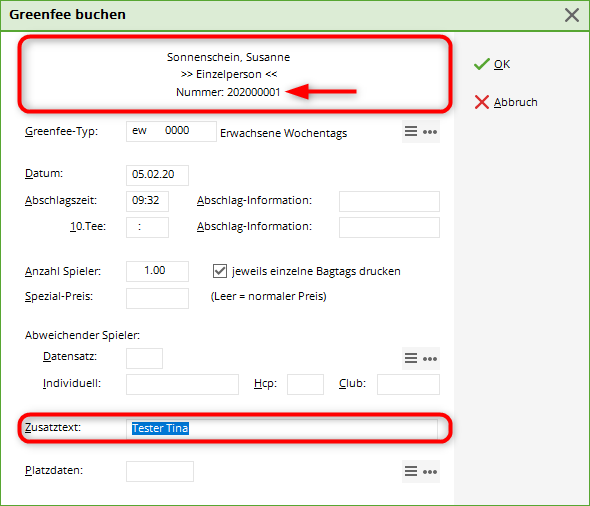Click red X icon for Abbruch

(482, 102)
